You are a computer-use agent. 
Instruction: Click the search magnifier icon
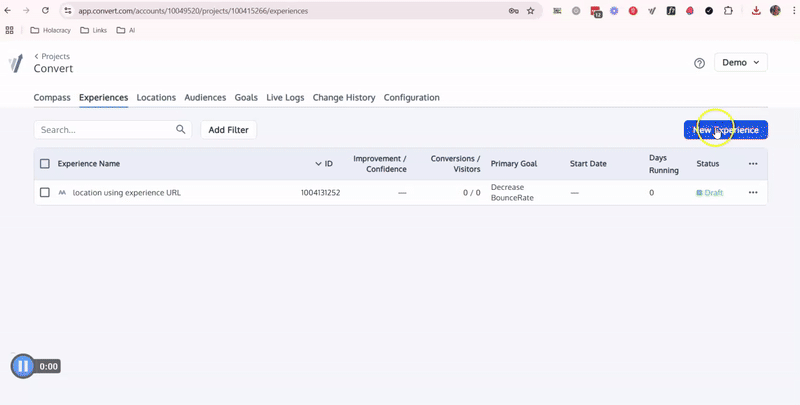pos(181,130)
